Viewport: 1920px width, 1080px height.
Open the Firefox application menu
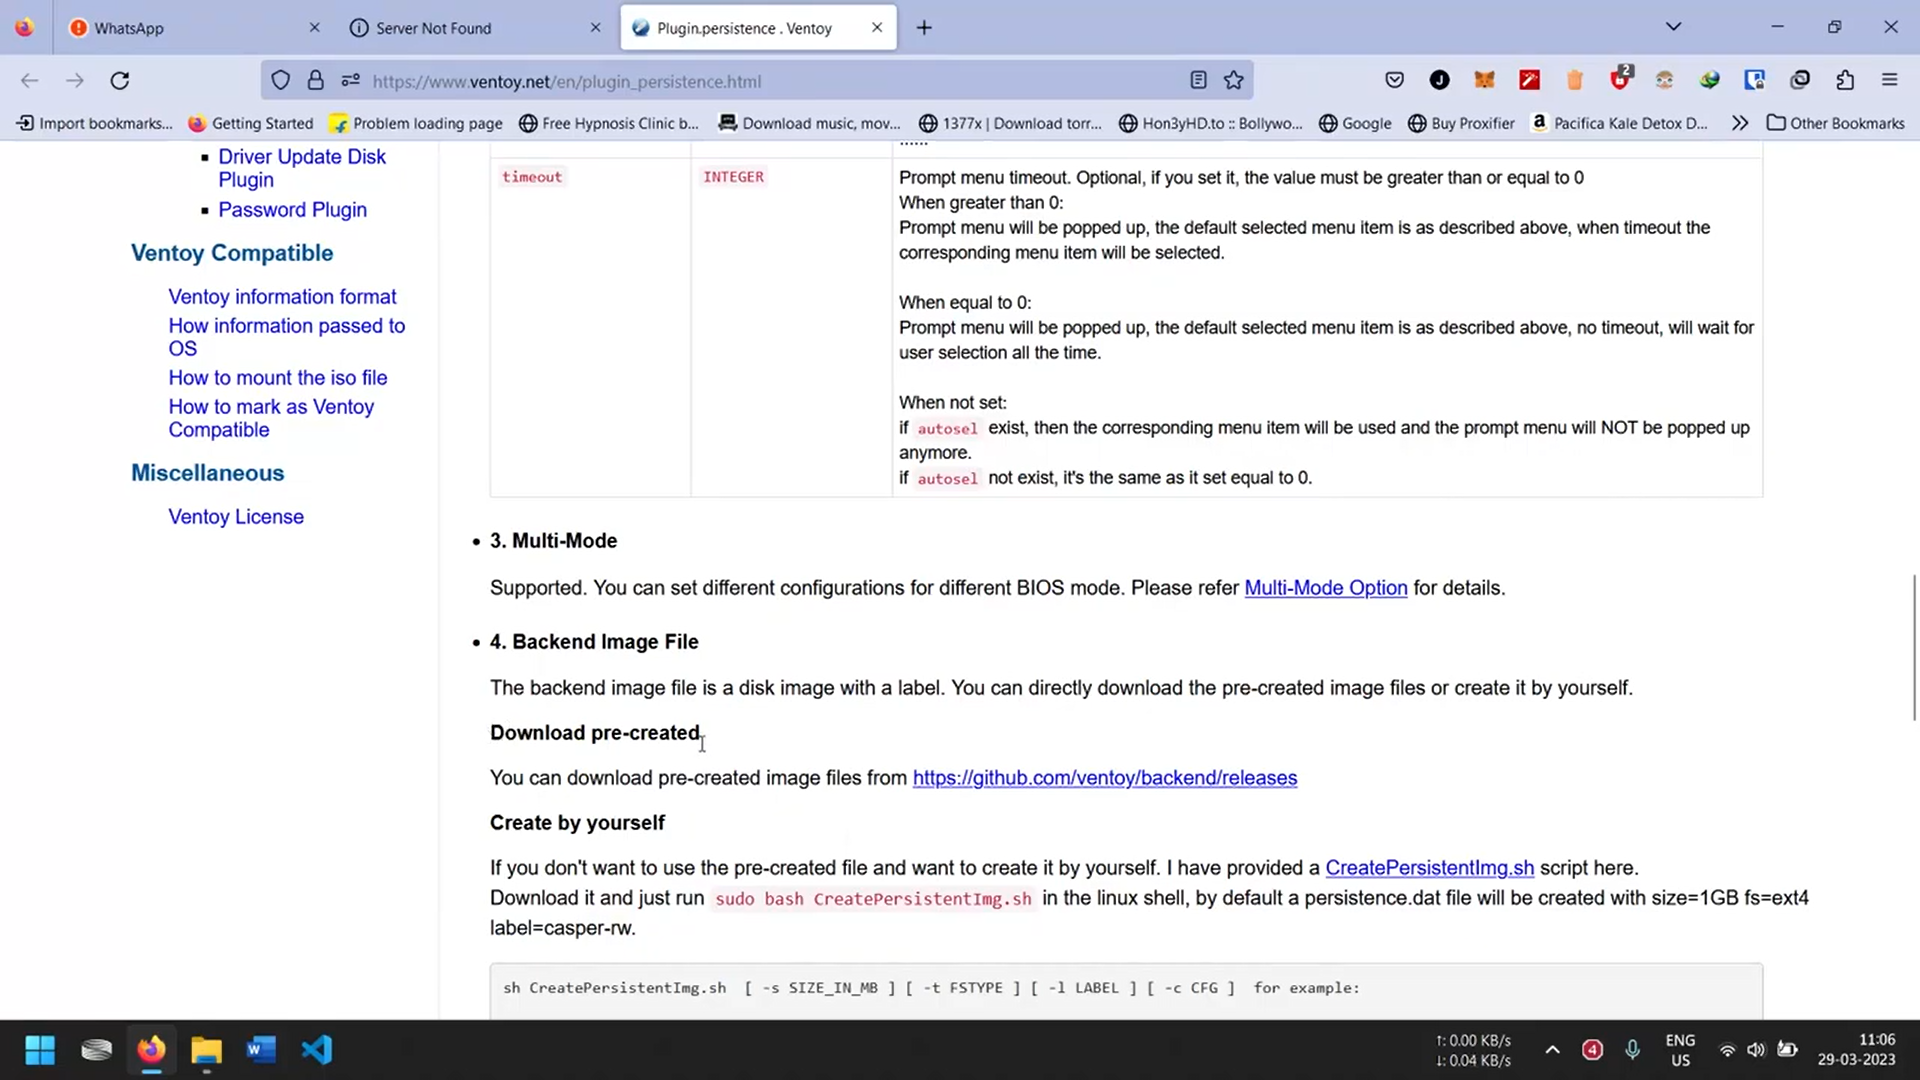[1890, 80]
